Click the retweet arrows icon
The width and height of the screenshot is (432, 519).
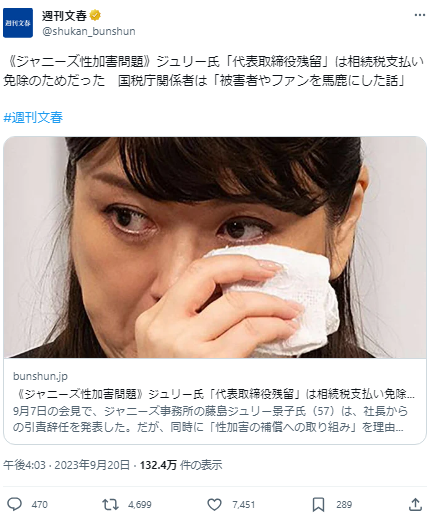coord(110,504)
